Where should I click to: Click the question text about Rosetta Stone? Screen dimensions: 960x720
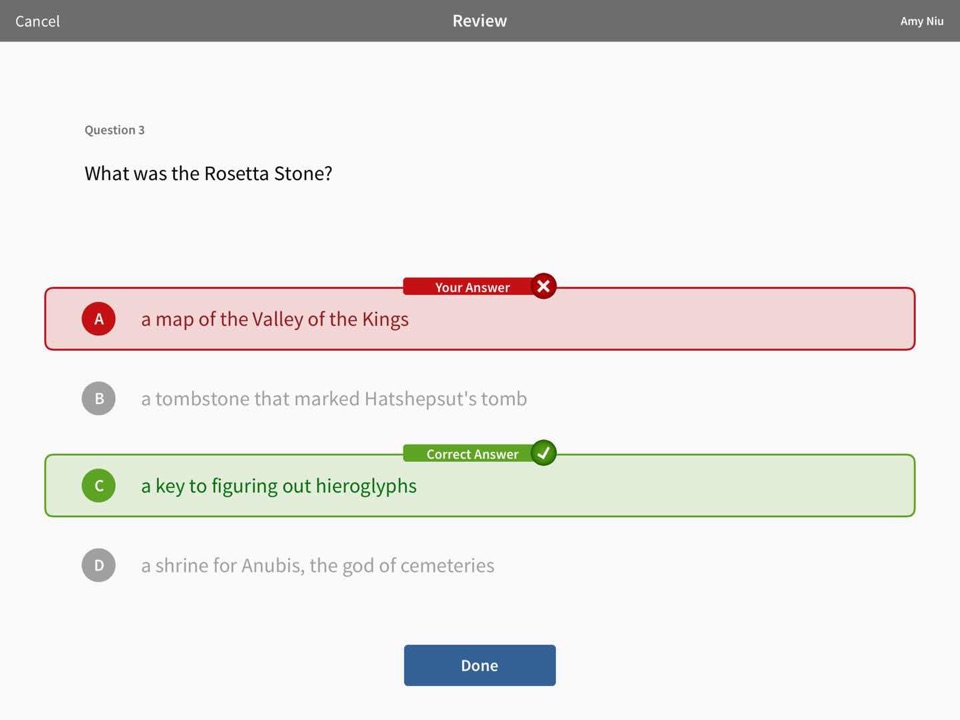(x=208, y=173)
